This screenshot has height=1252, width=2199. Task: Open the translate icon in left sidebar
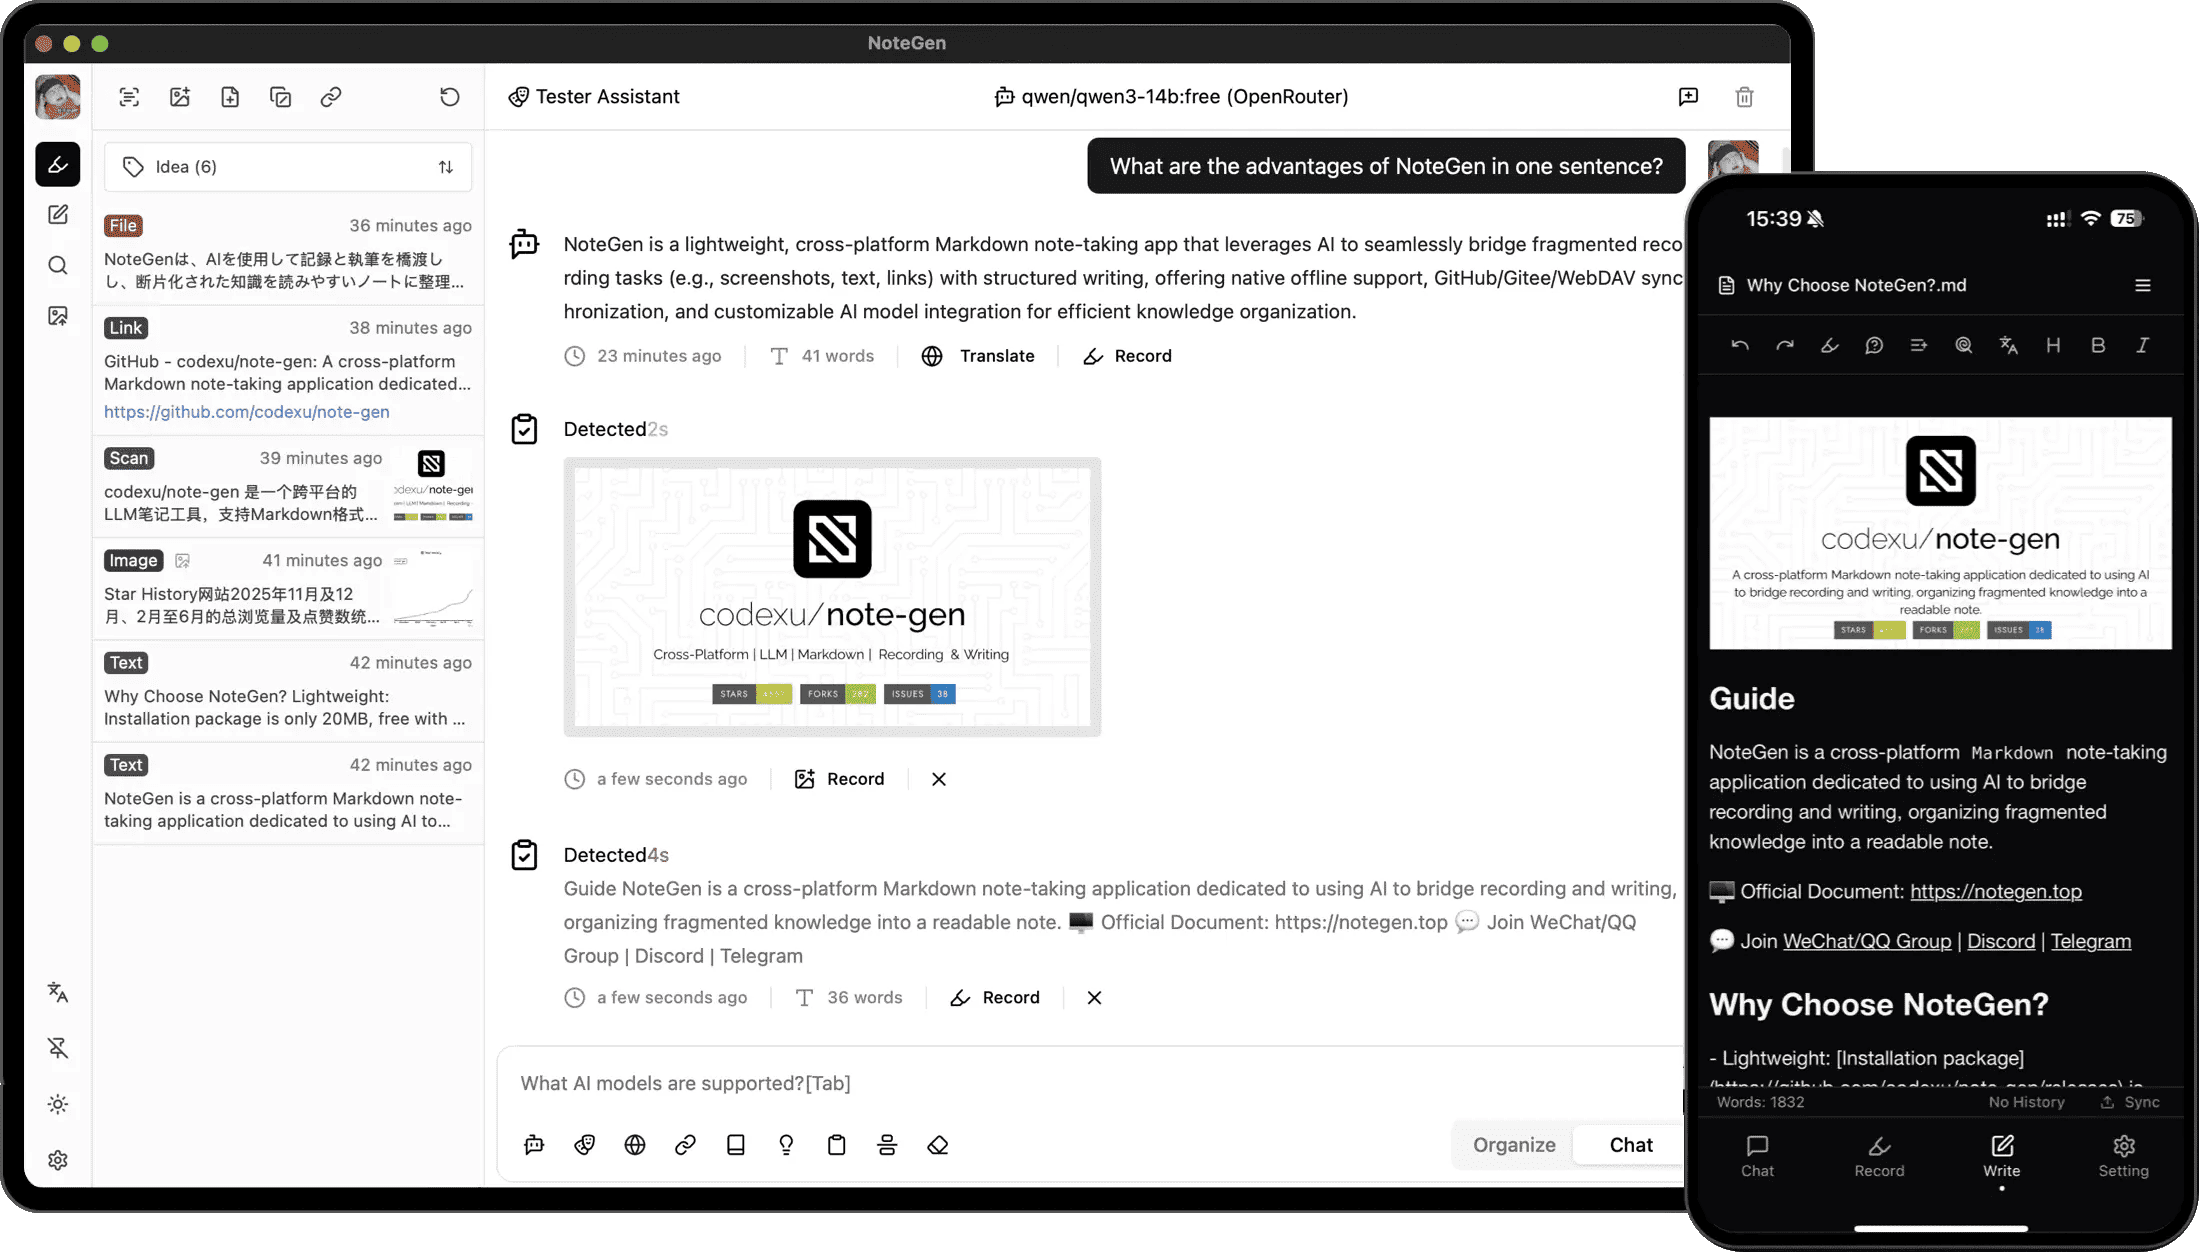58,992
